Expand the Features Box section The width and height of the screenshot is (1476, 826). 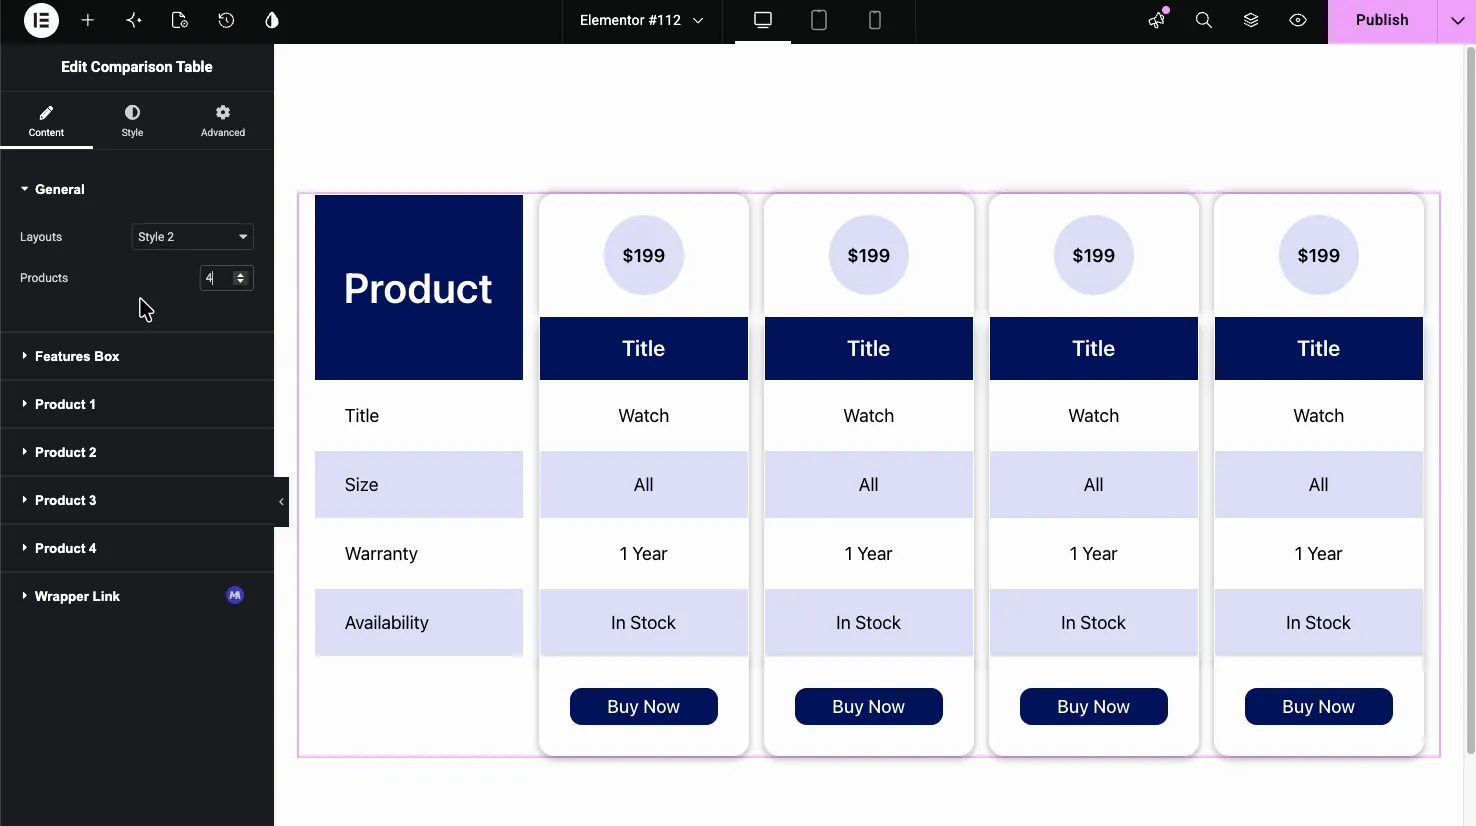(x=137, y=356)
